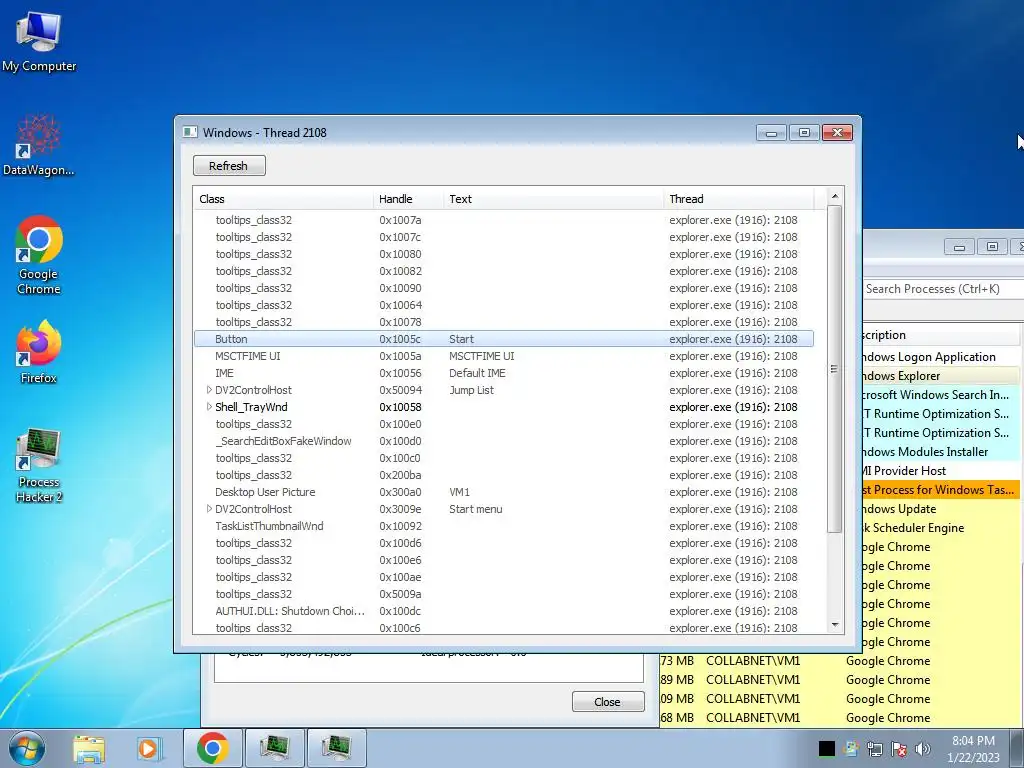Image resolution: width=1024 pixels, height=768 pixels.
Task: Click the text VM1 in the list
Action: [x=459, y=492]
